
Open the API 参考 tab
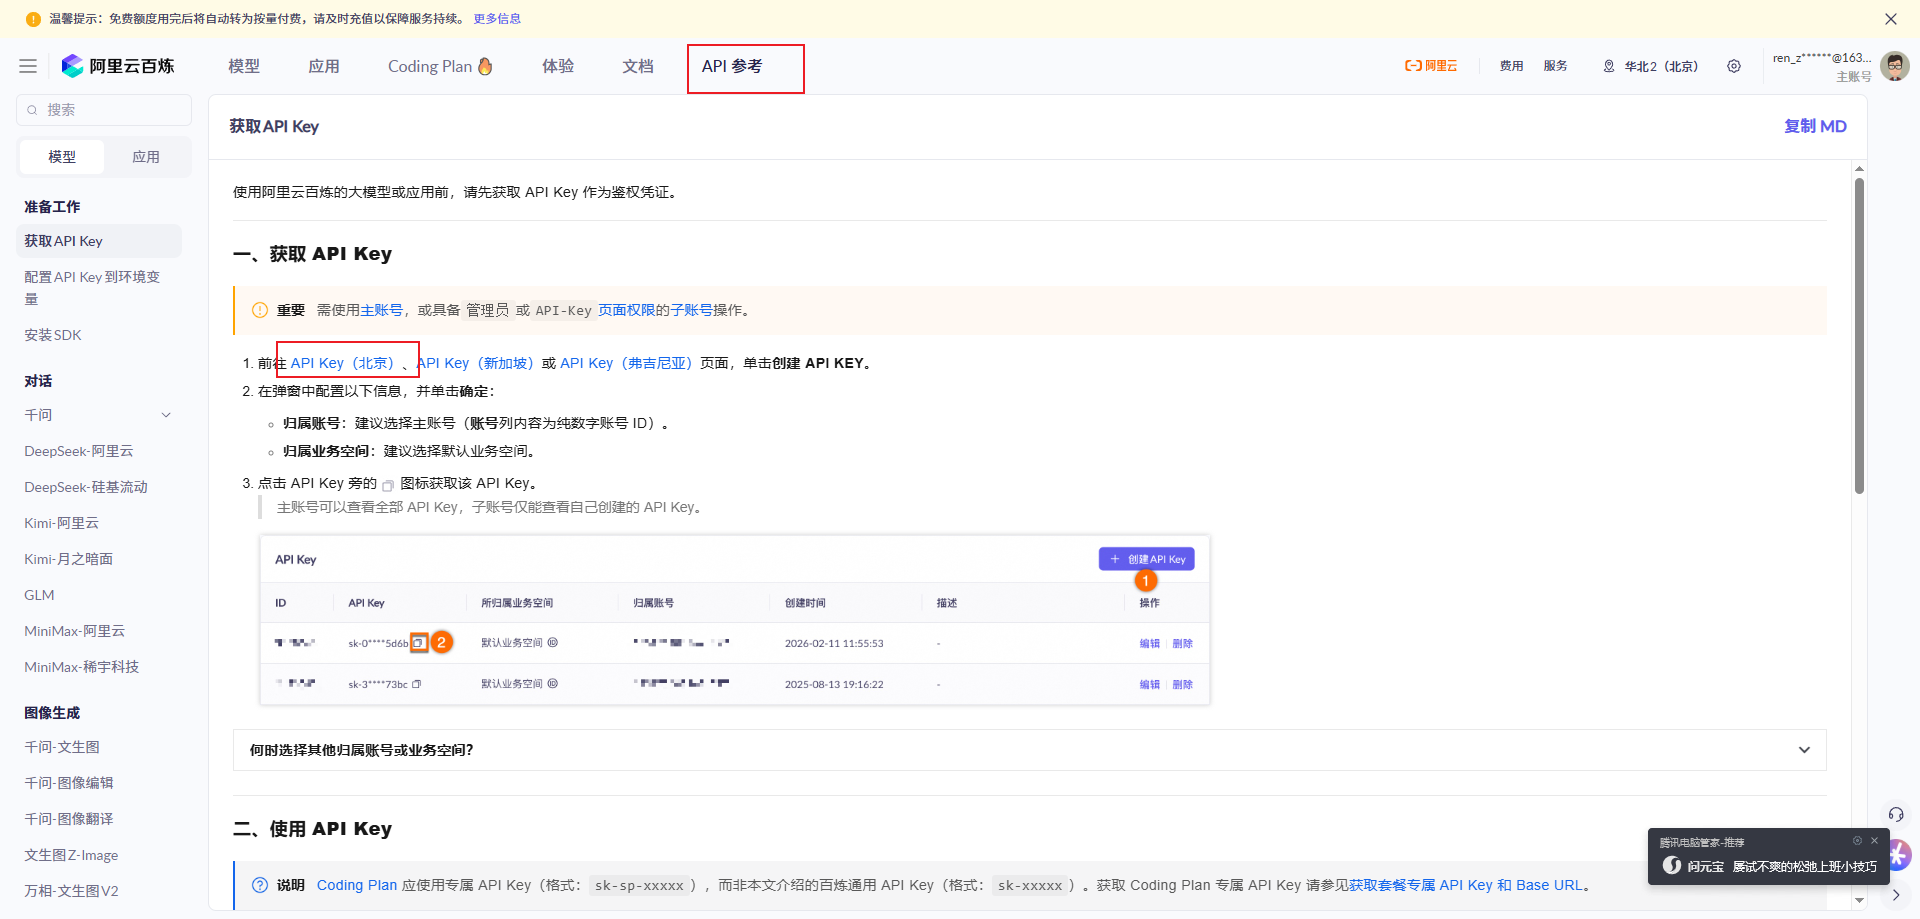click(x=732, y=66)
